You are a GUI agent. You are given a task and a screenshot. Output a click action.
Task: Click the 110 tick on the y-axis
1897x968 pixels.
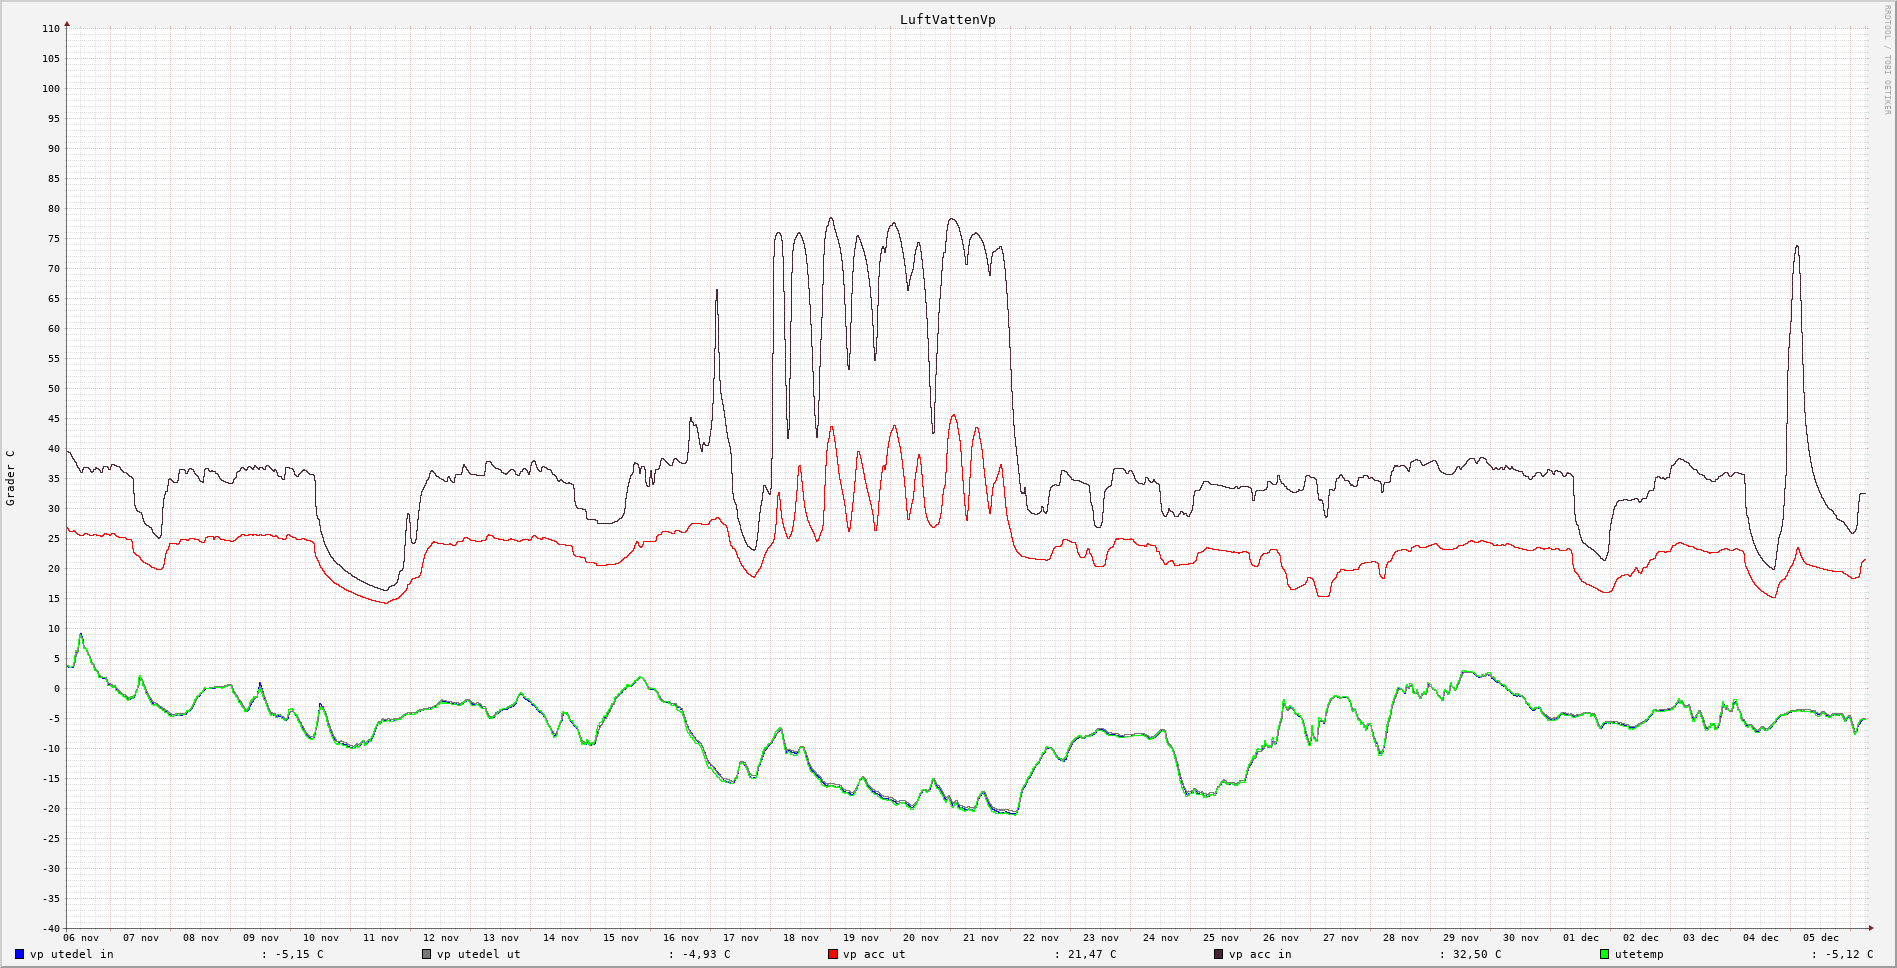tap(51, 29)
